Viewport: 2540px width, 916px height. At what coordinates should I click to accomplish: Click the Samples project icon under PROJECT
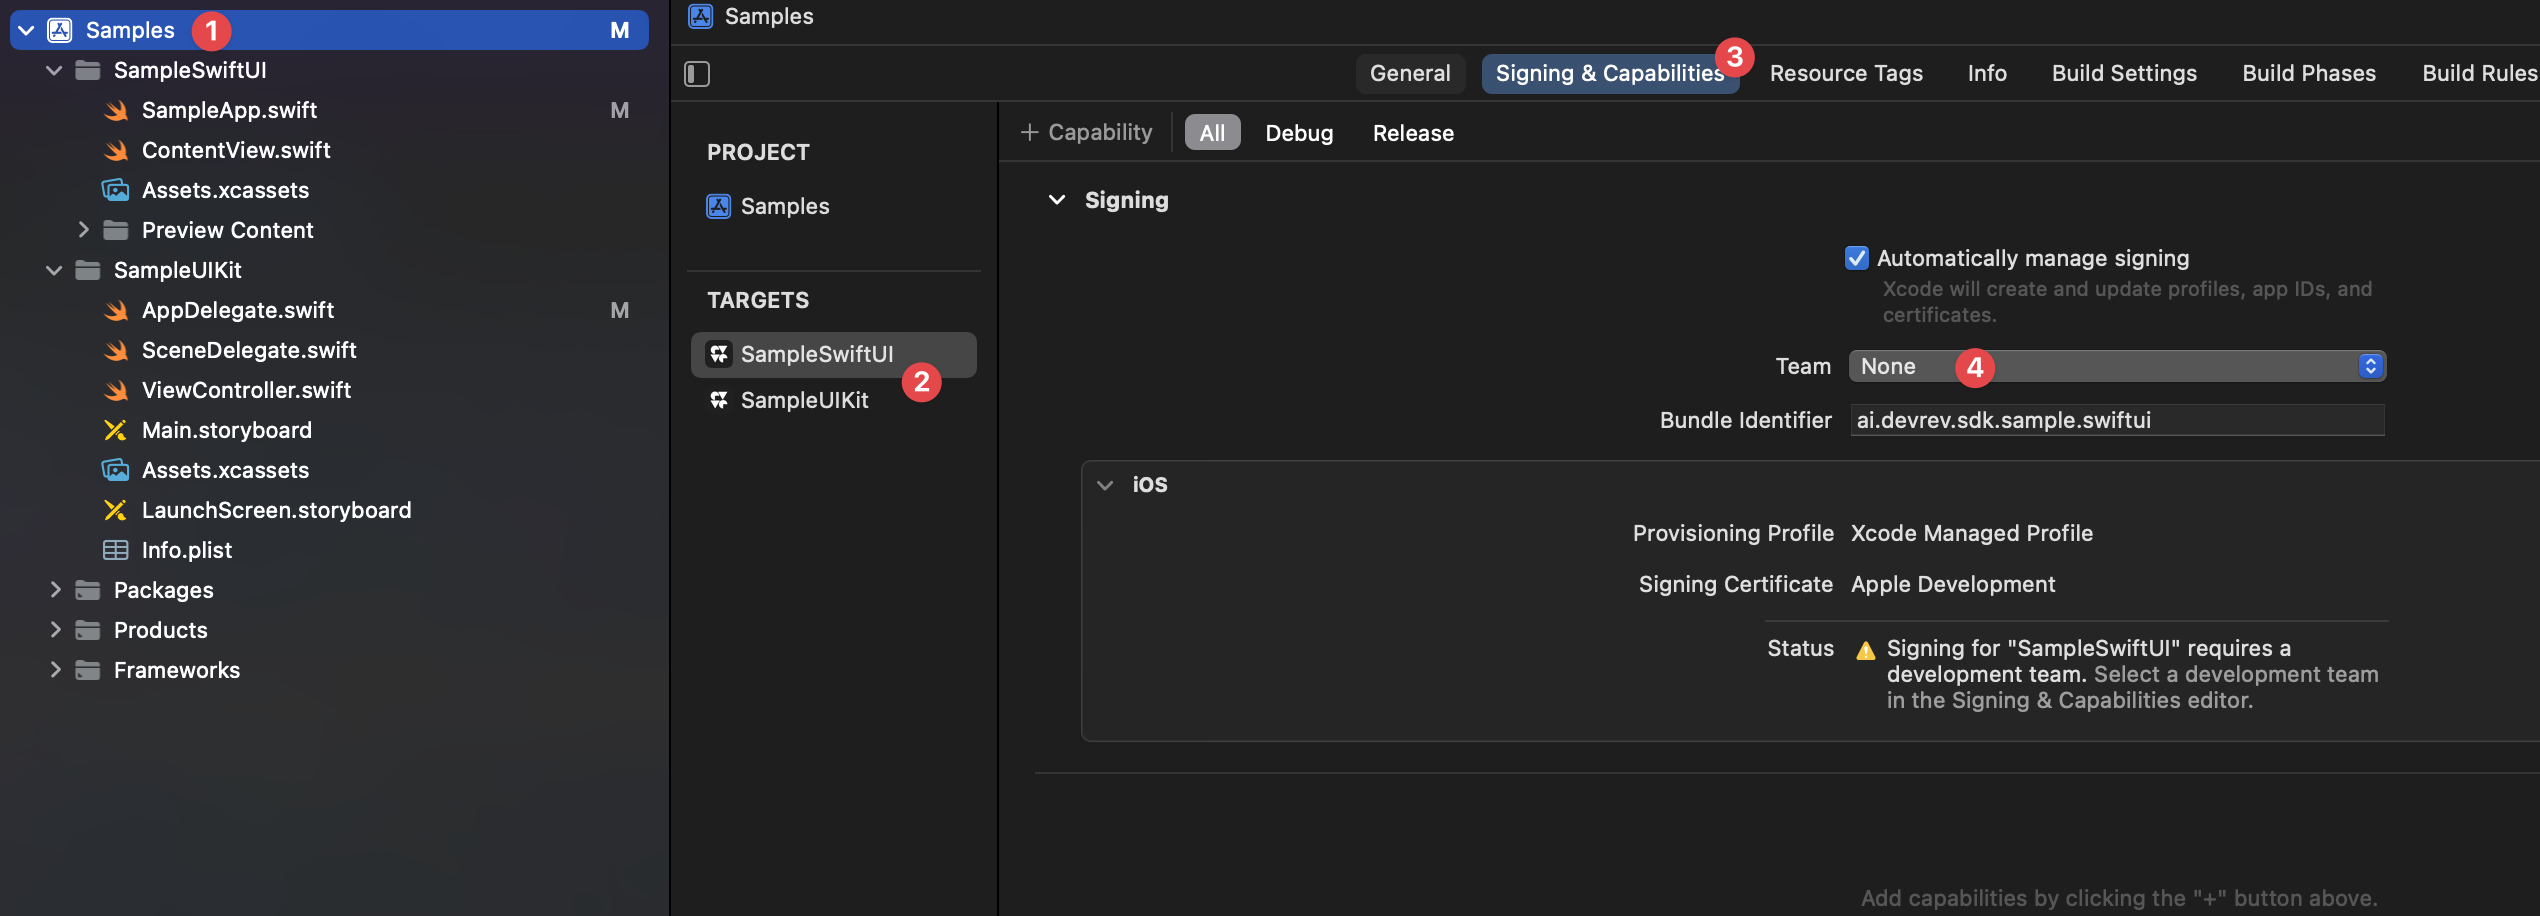click(x=718, y=207)
